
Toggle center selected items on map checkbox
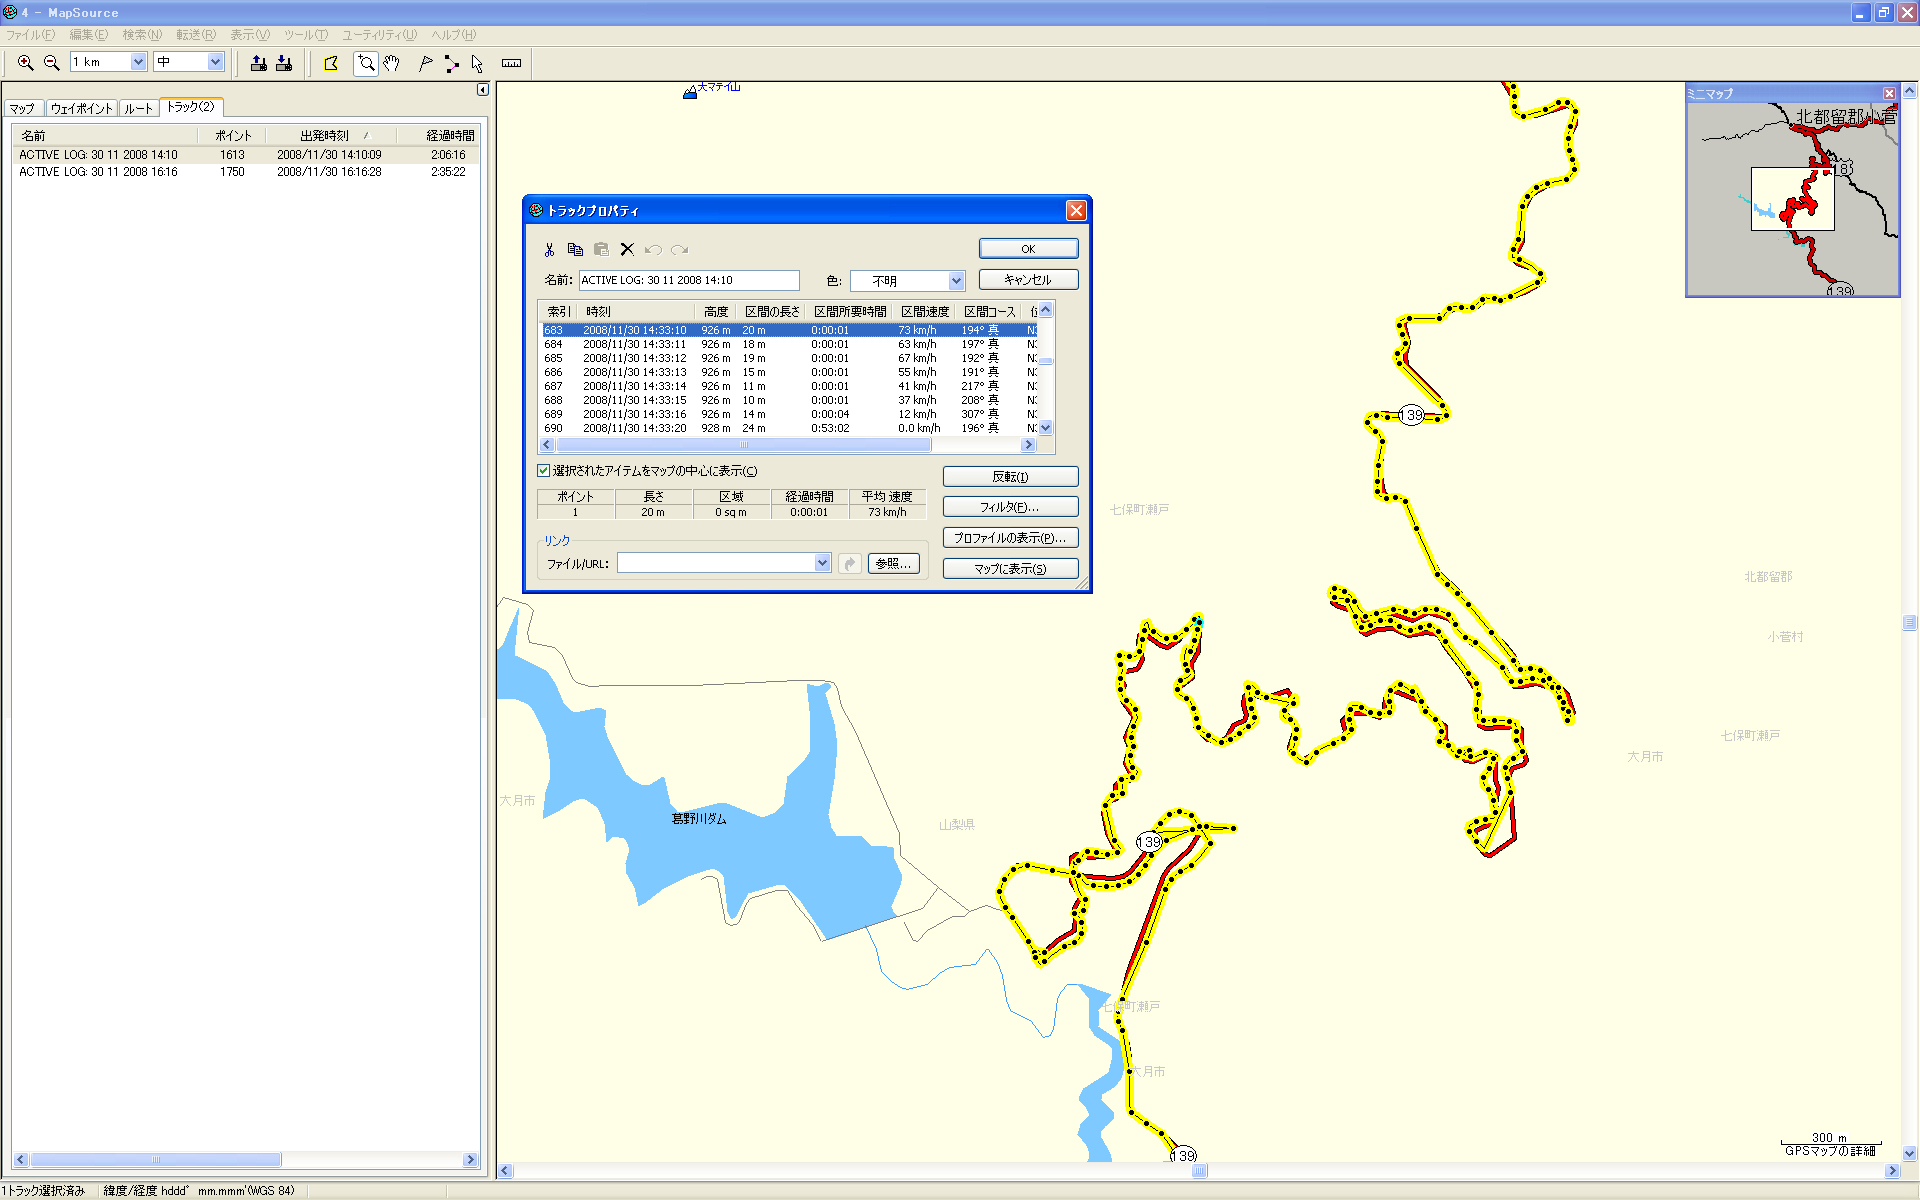point(544,471)
